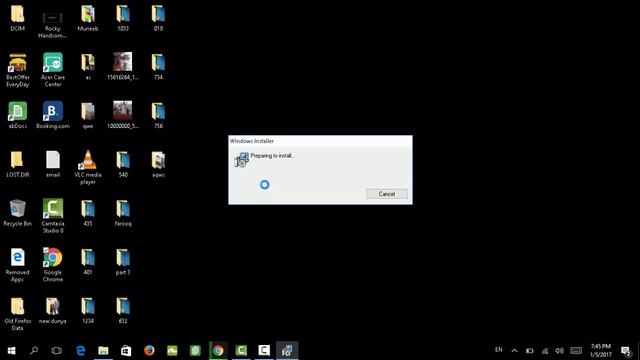
Task: Open volume control in tray
Action: click(560, 351)
